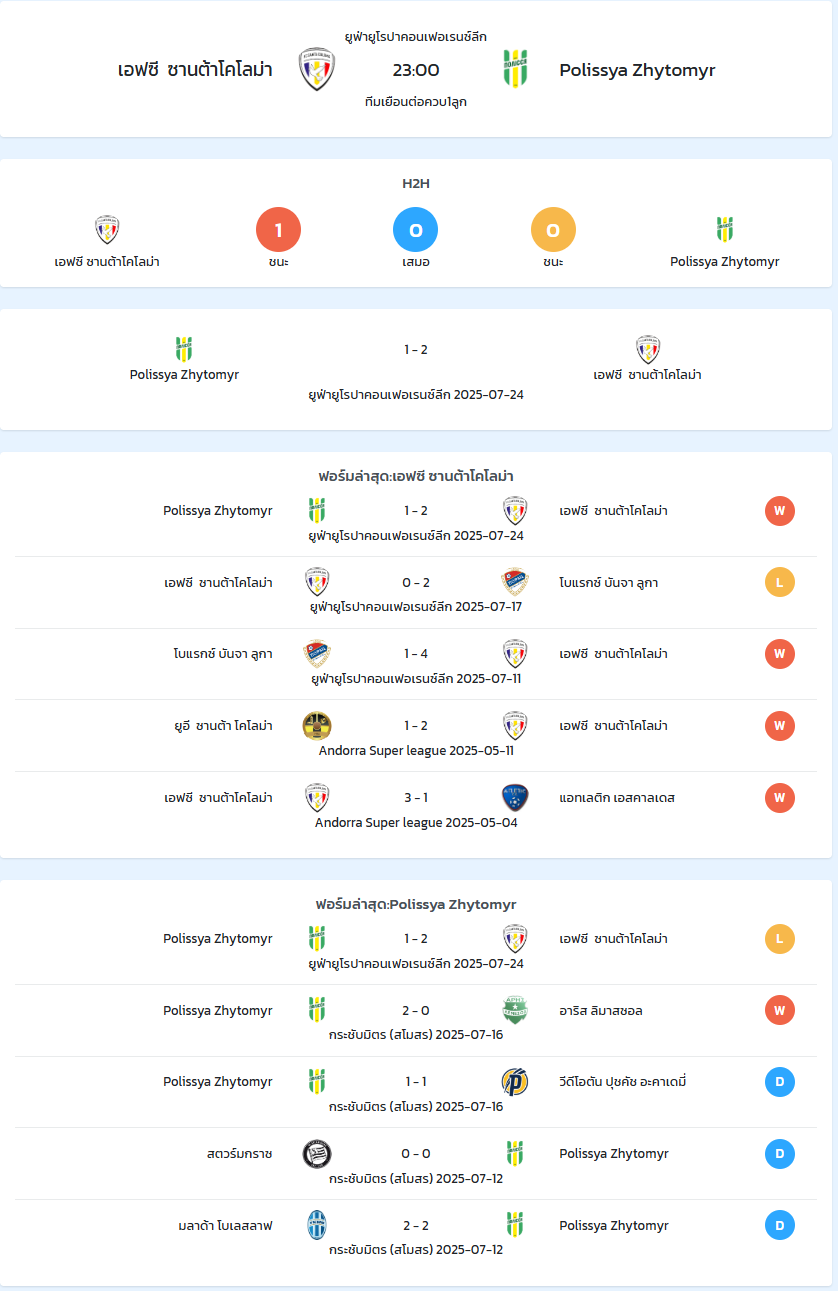Click the 23:00 kickoff time
838x1291 pixels.
click(416, 70)
